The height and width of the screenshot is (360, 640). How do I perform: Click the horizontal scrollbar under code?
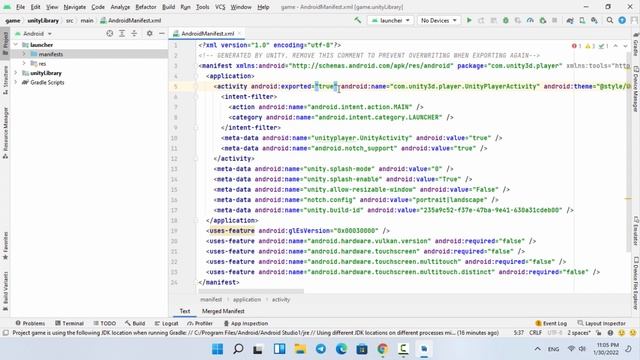[251, 291]
